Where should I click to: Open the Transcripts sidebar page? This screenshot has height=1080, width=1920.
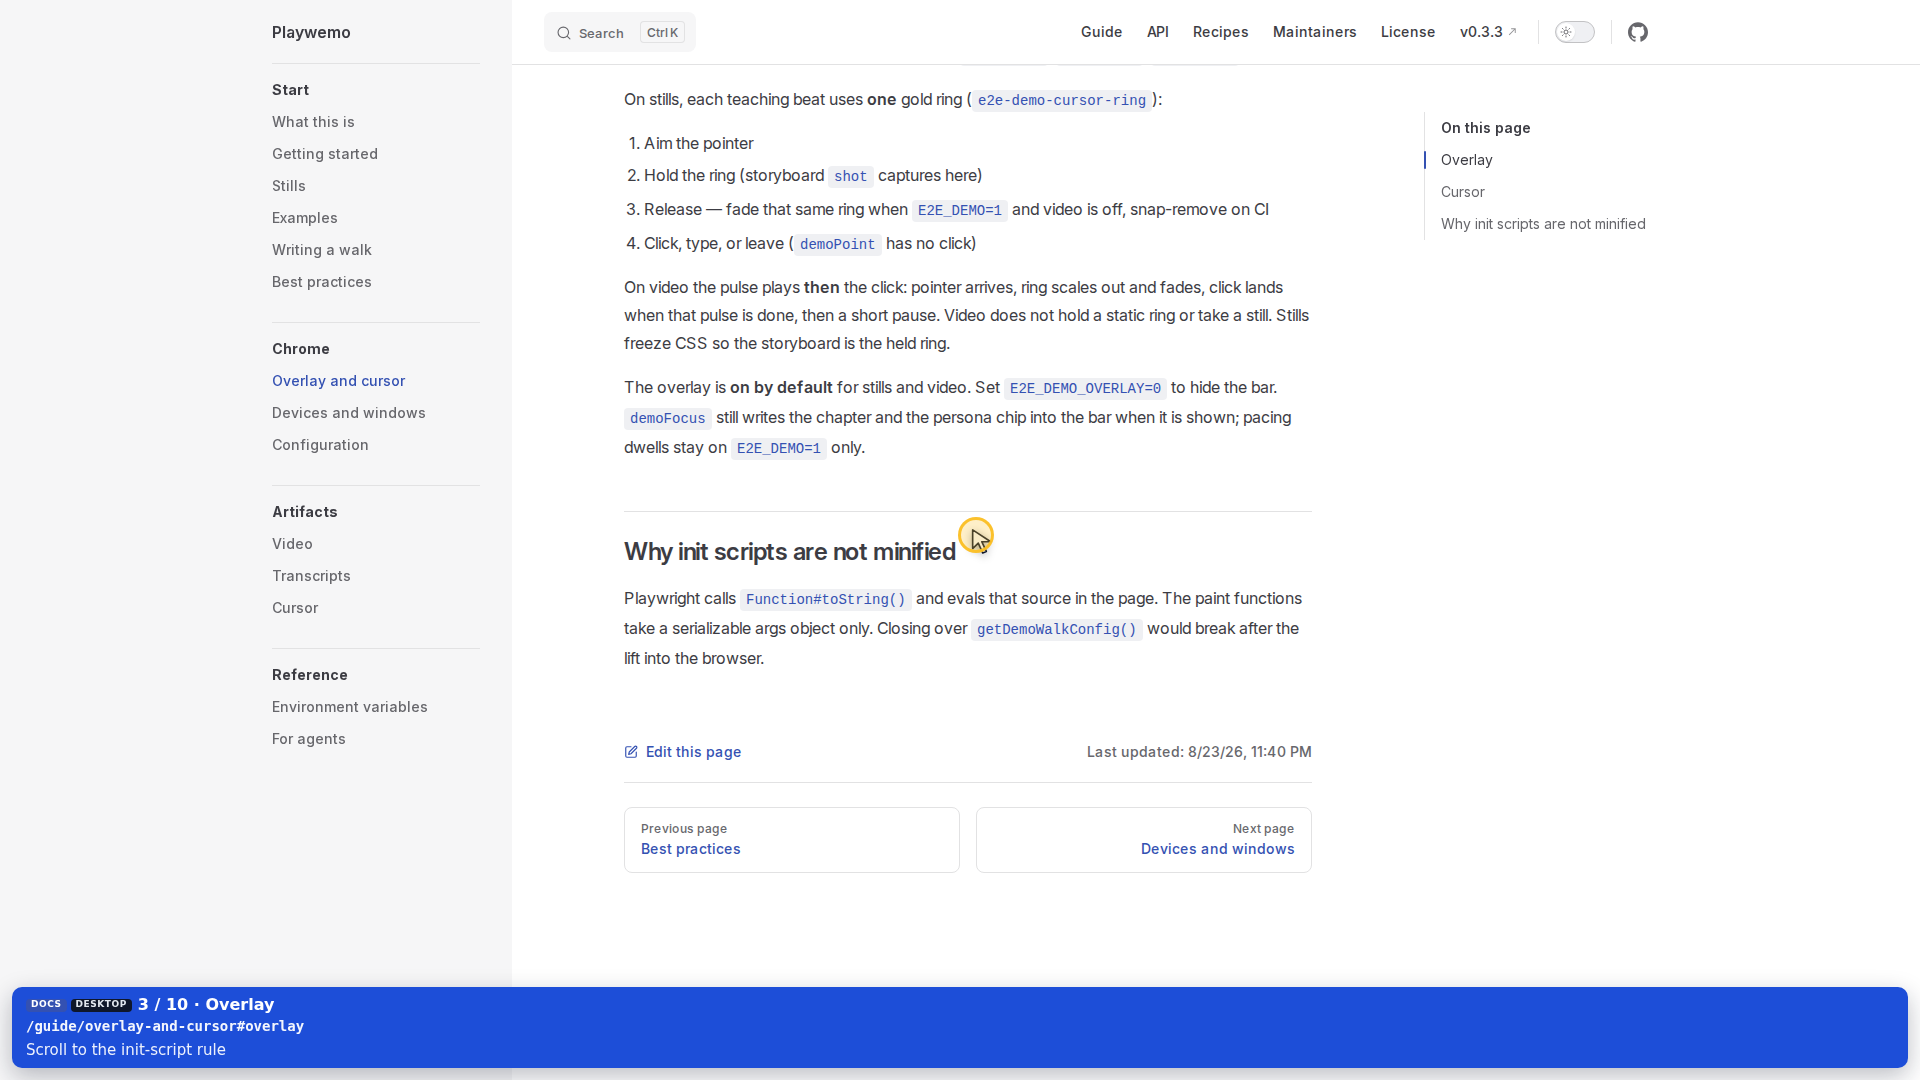311,576
